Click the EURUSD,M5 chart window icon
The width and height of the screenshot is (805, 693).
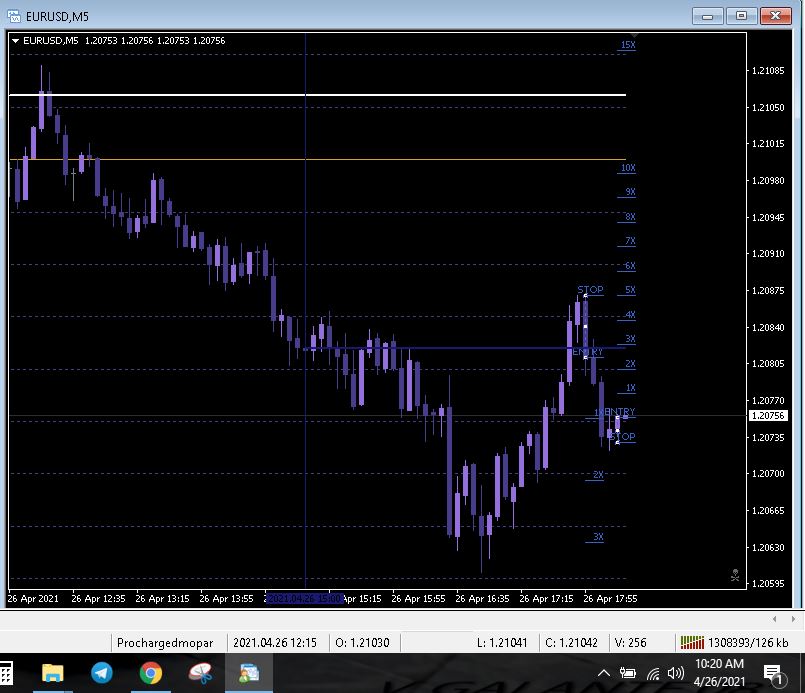coord(14,16)
